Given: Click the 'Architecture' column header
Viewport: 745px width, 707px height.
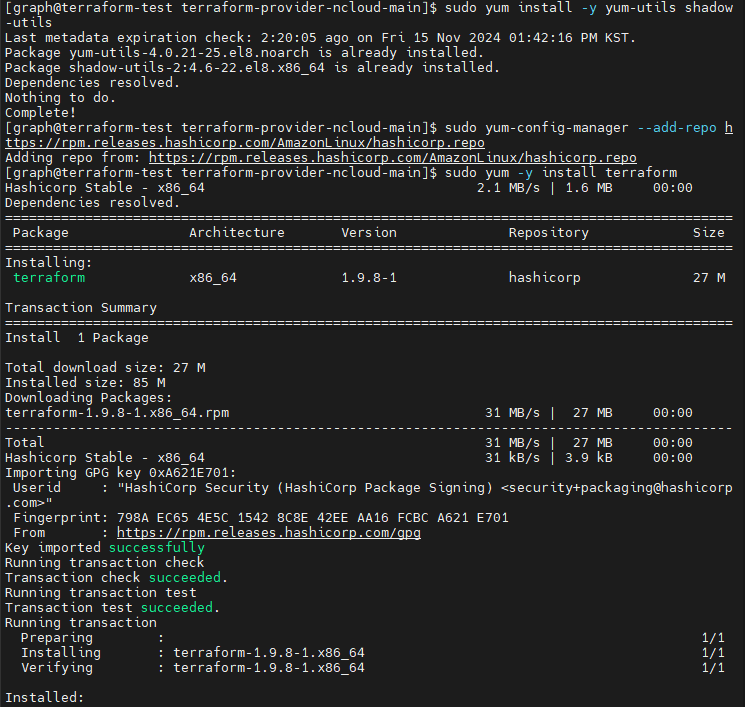Looking at the screenshot, I should (237, 233).
